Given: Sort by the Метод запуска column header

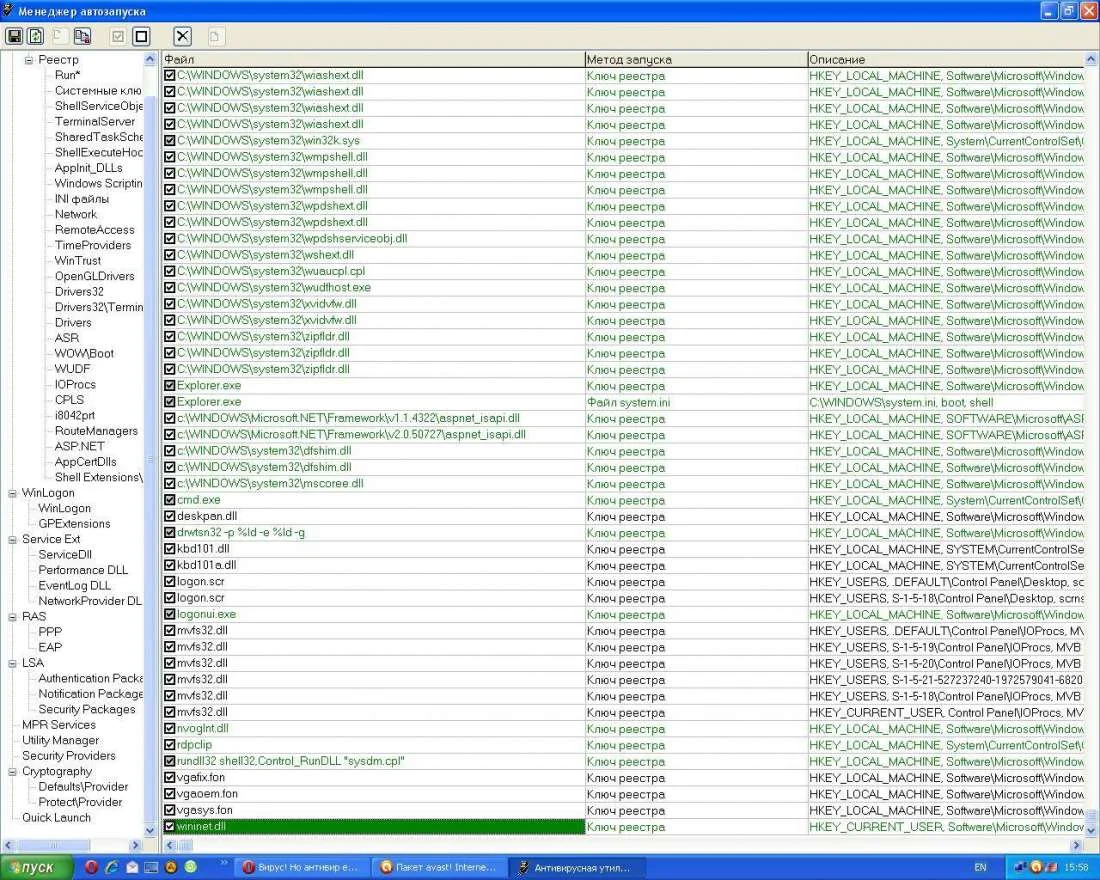Looking at the screenshot, I should pos(696,60).
